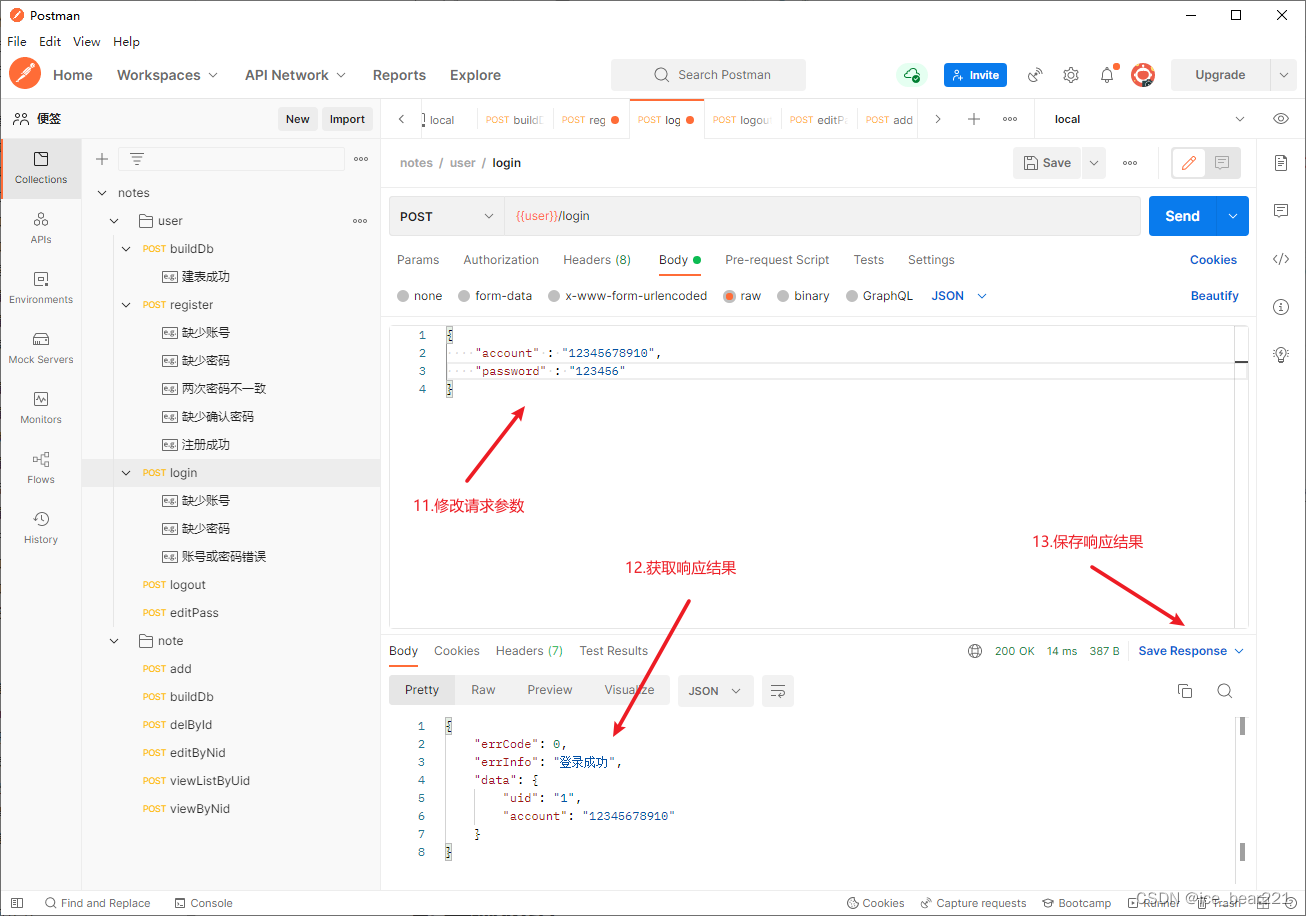Open the notifications bell
Screen dimensions: 1306x916
coord(1107,75)
